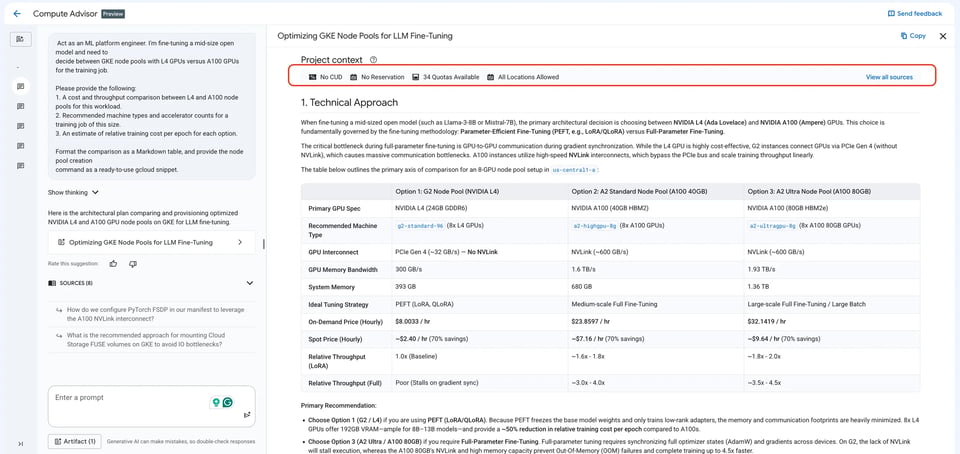Screen dimensions: 960x454
Task: Click the arrow icon of the PyTorch FSDP question
Action: (59, 310)
